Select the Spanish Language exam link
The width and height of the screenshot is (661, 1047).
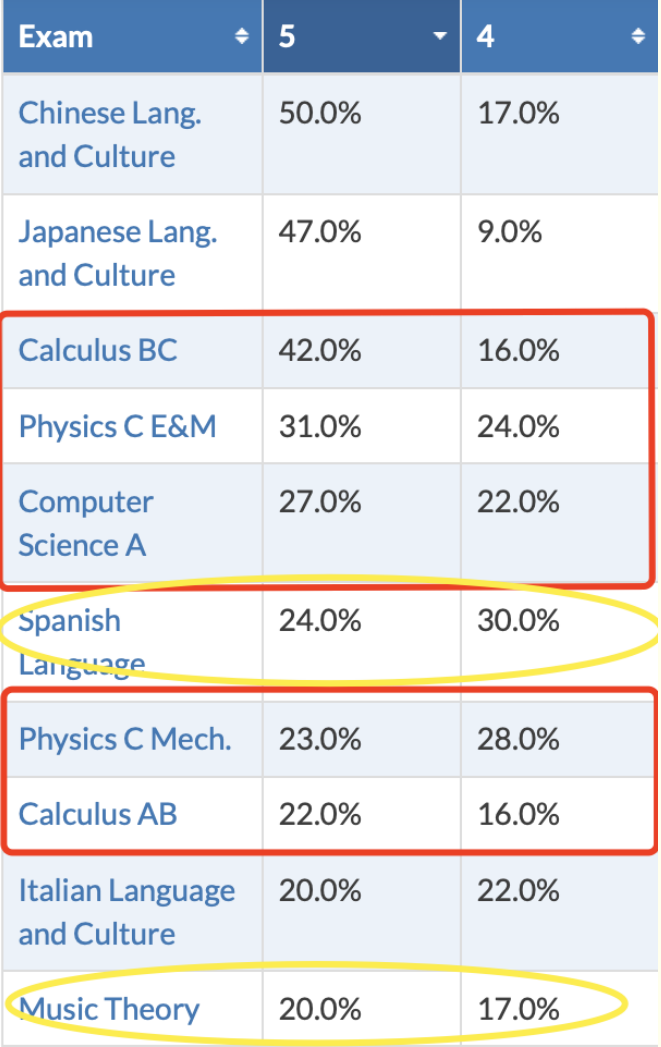coord(81,641)
